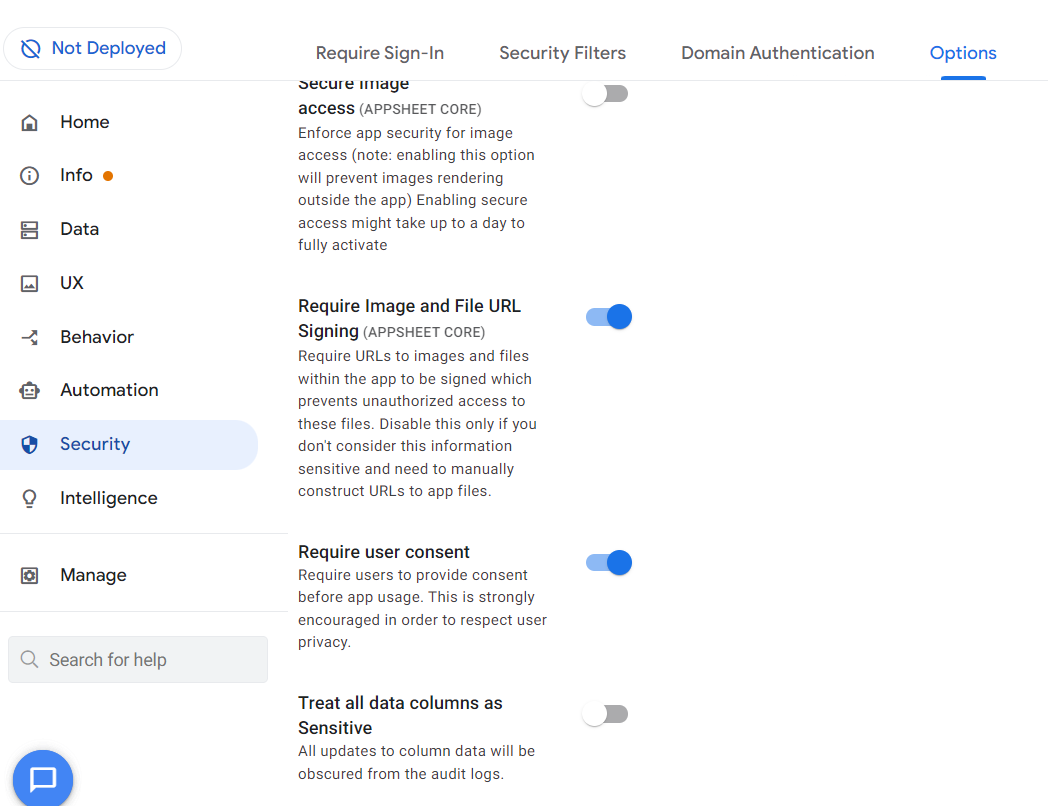The image size is (1048, 806).
Task: Enable Treat all data columns as Sensitive
Action: point(606,714)
